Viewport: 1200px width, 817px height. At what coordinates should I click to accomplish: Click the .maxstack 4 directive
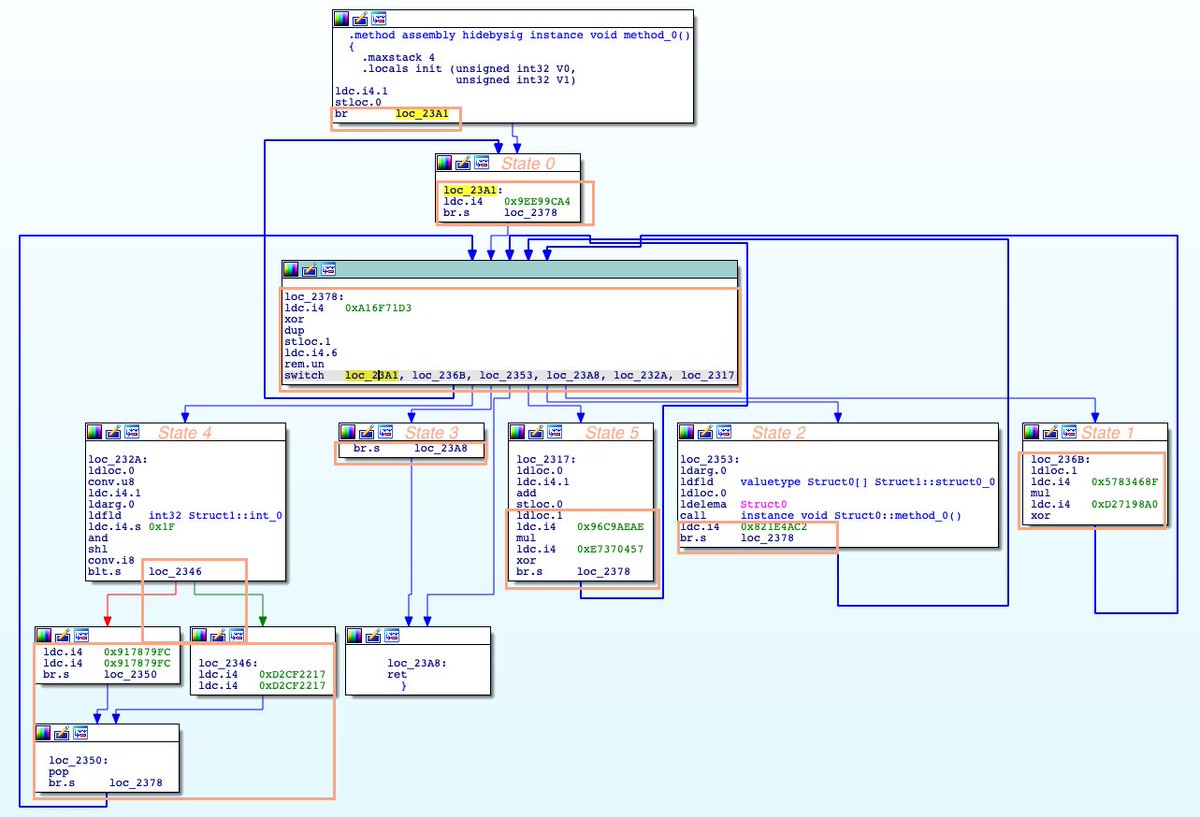[397, 57]
